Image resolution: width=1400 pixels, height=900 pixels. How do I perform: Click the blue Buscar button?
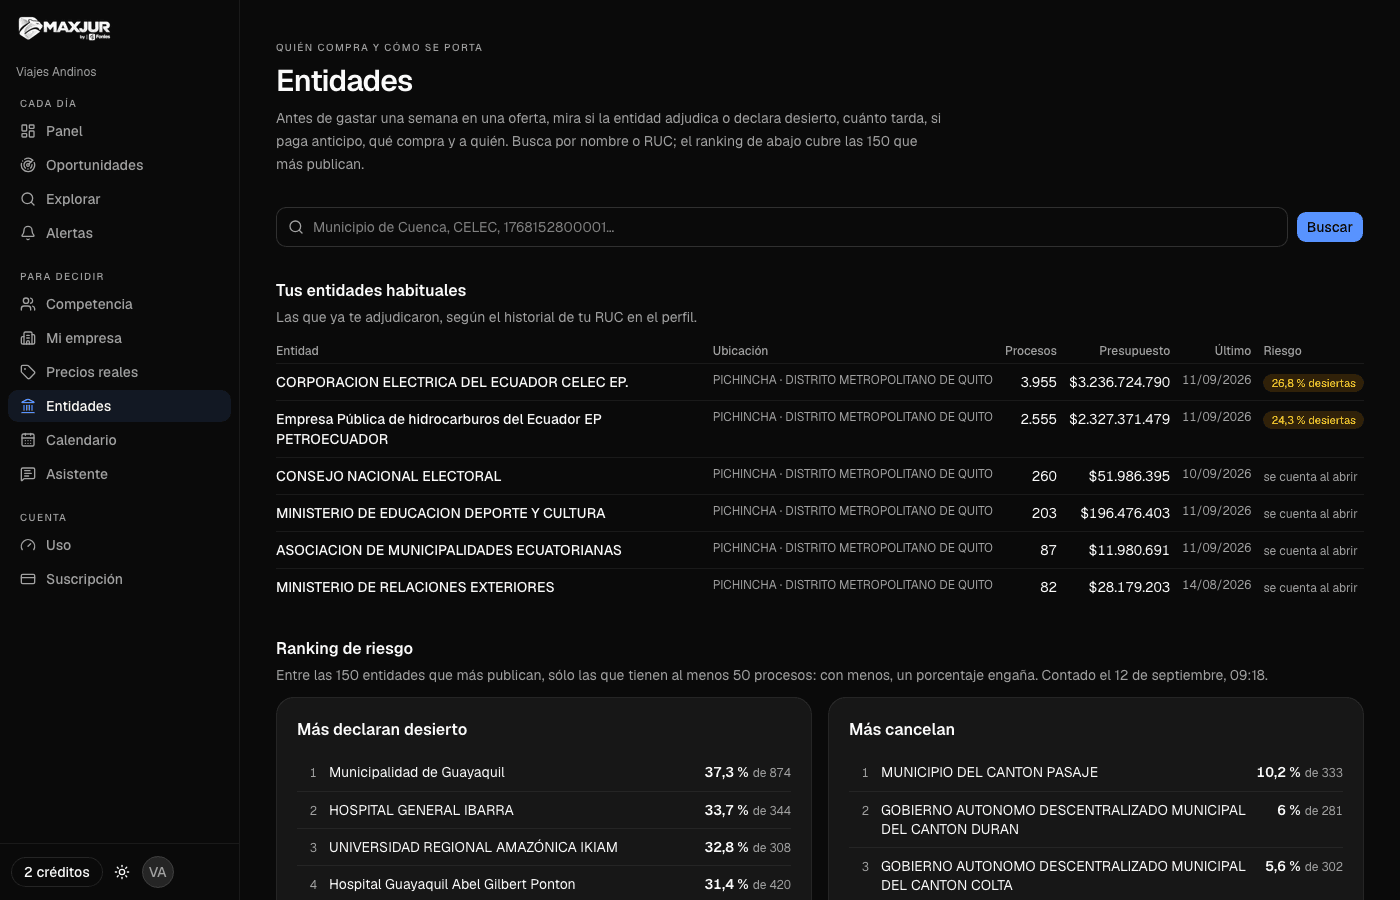1329,227
